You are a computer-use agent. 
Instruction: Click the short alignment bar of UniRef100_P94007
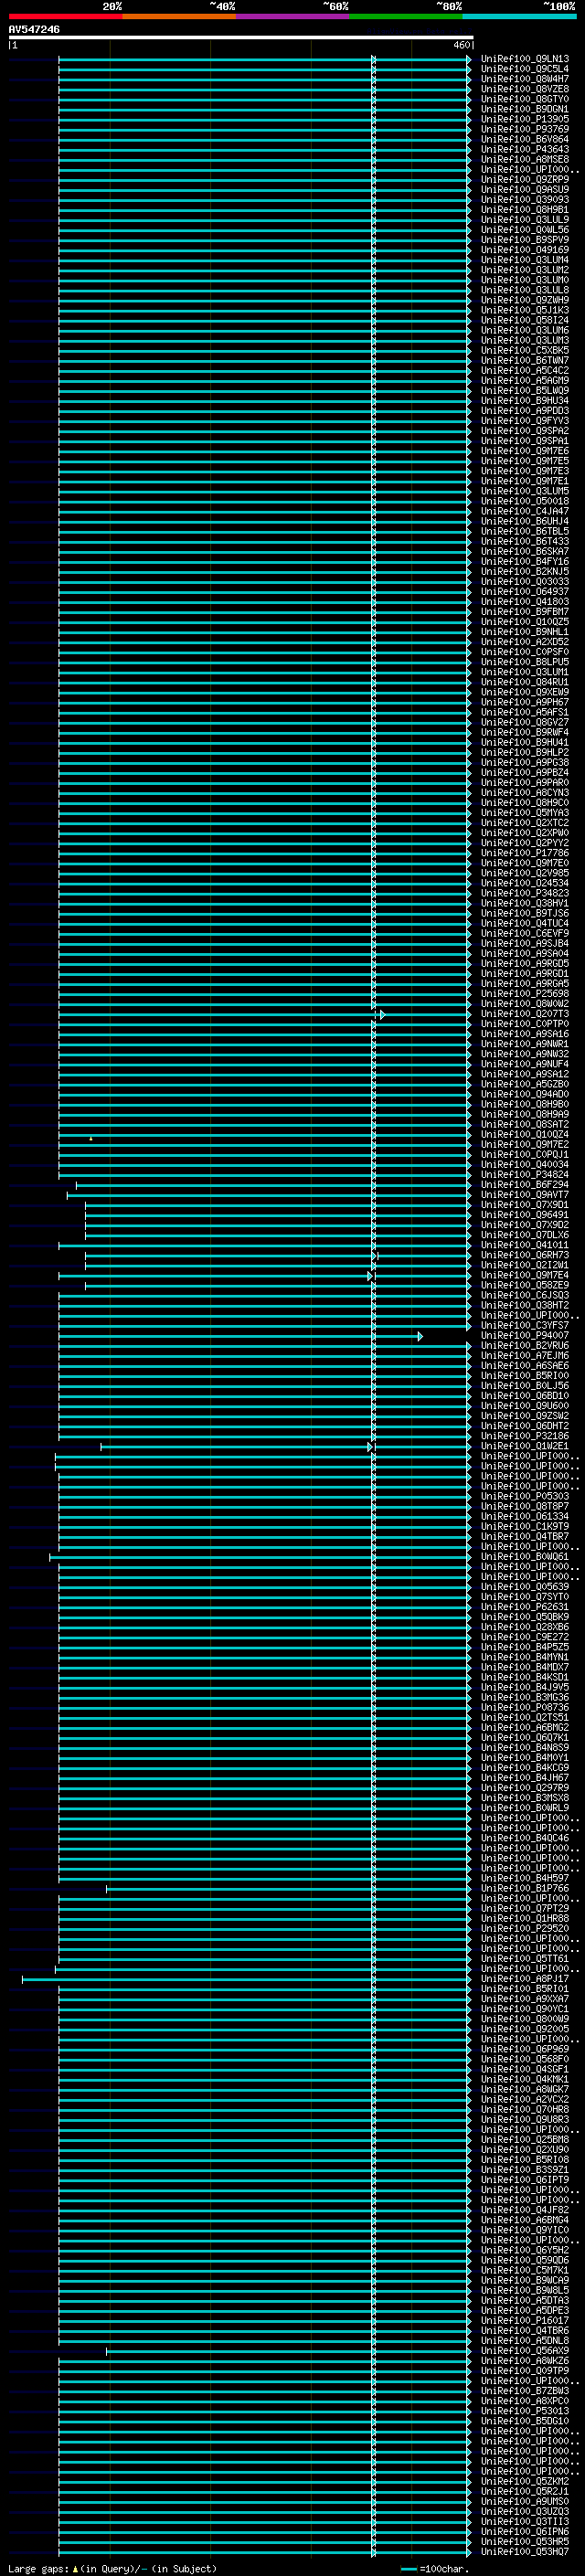tap(240, 1336)
